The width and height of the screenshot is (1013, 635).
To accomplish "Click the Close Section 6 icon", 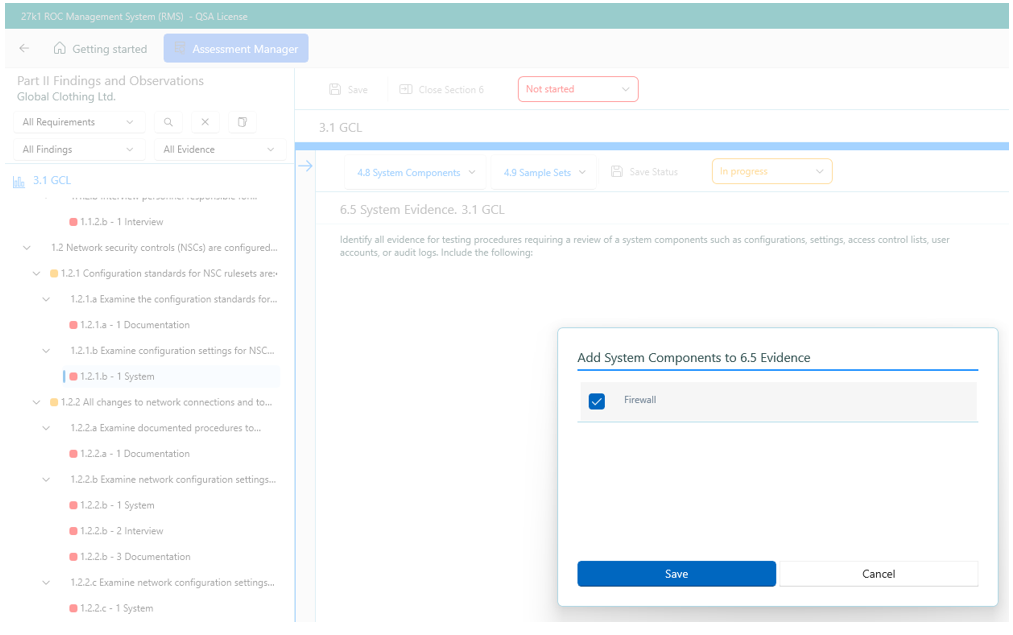I will coord(405,89).
